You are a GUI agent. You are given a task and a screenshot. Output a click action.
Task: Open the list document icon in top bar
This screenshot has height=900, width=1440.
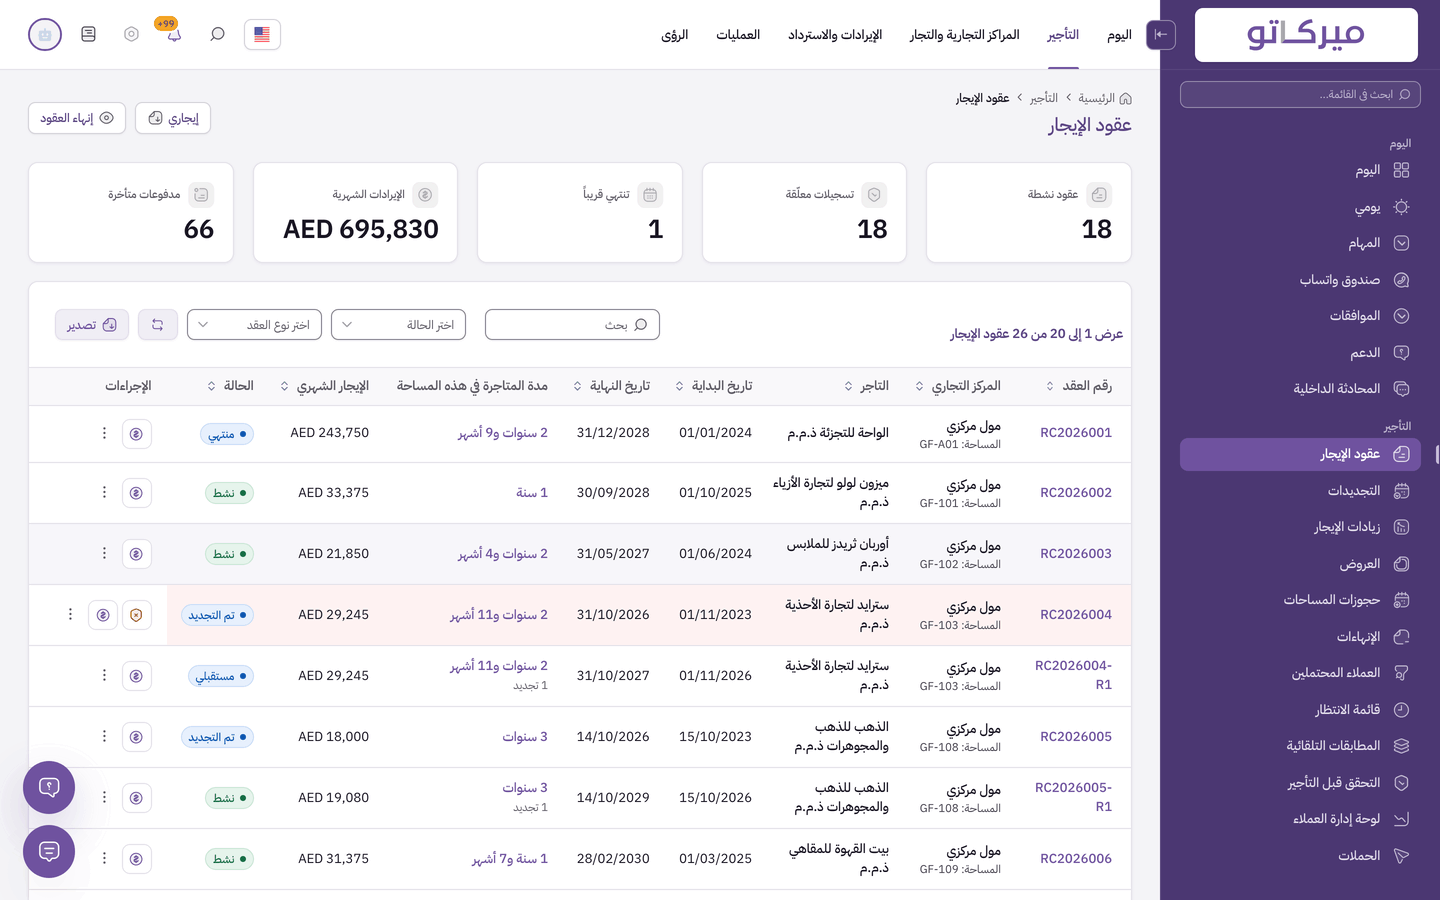(88, 34)
